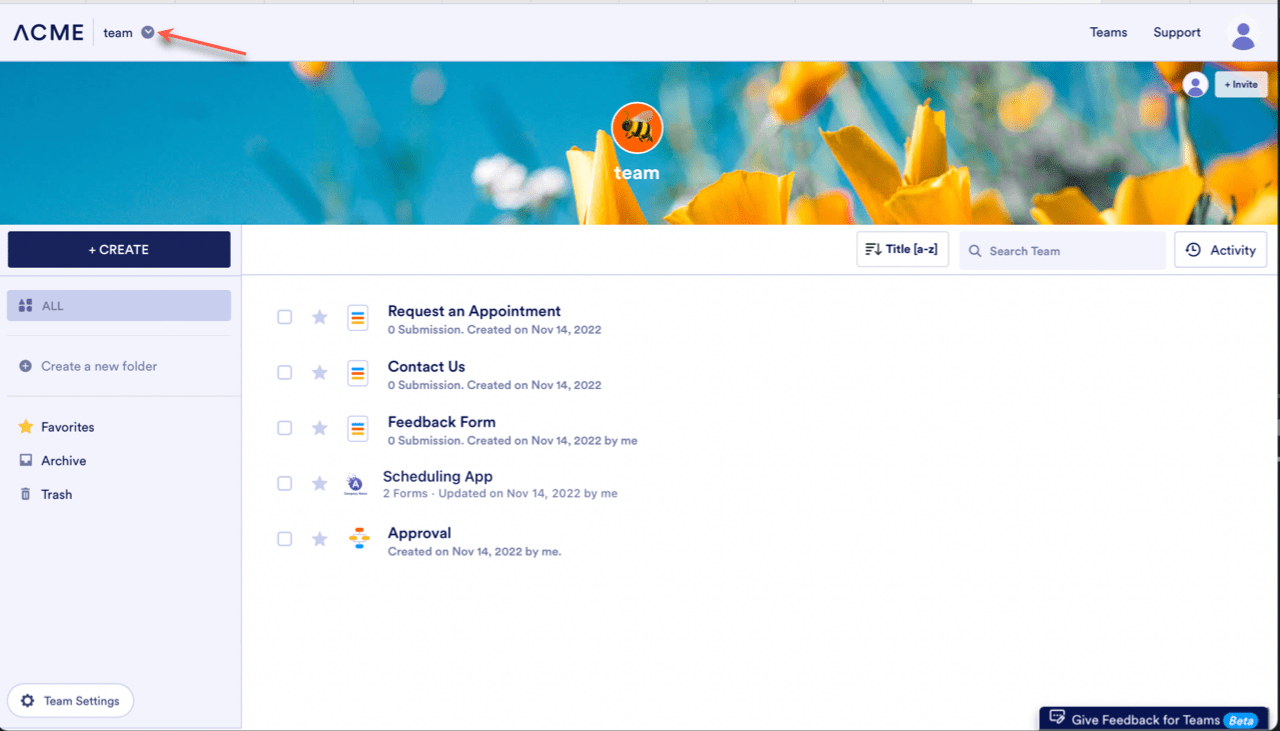Screen dimensions: 1280x731
Task: Open the Scheduling App
Action: click(x=438, y=477)
